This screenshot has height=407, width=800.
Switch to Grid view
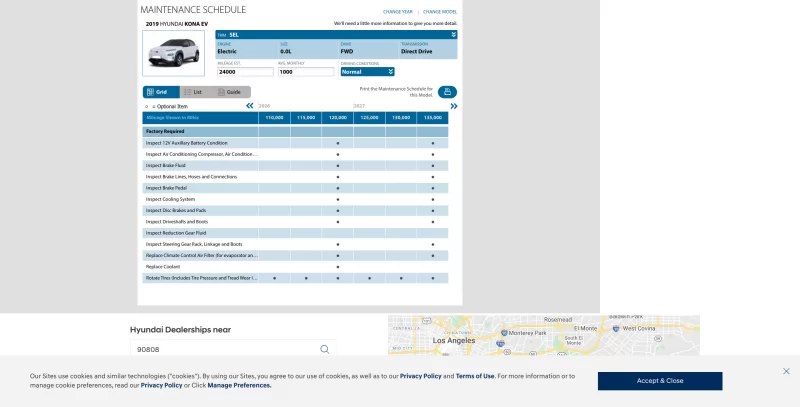coord(157,92)
